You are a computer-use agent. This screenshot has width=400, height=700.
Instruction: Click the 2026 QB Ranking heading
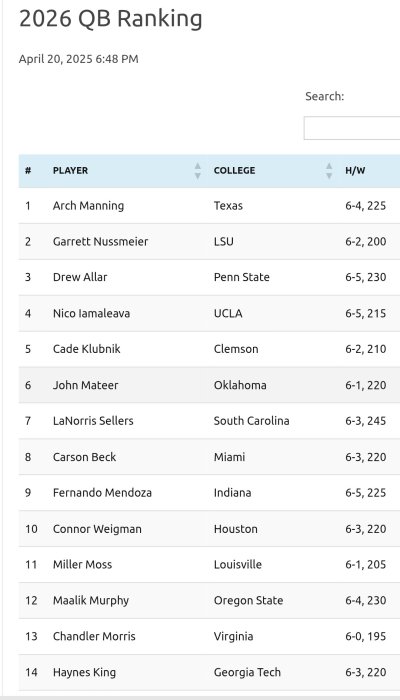point(111,19)
